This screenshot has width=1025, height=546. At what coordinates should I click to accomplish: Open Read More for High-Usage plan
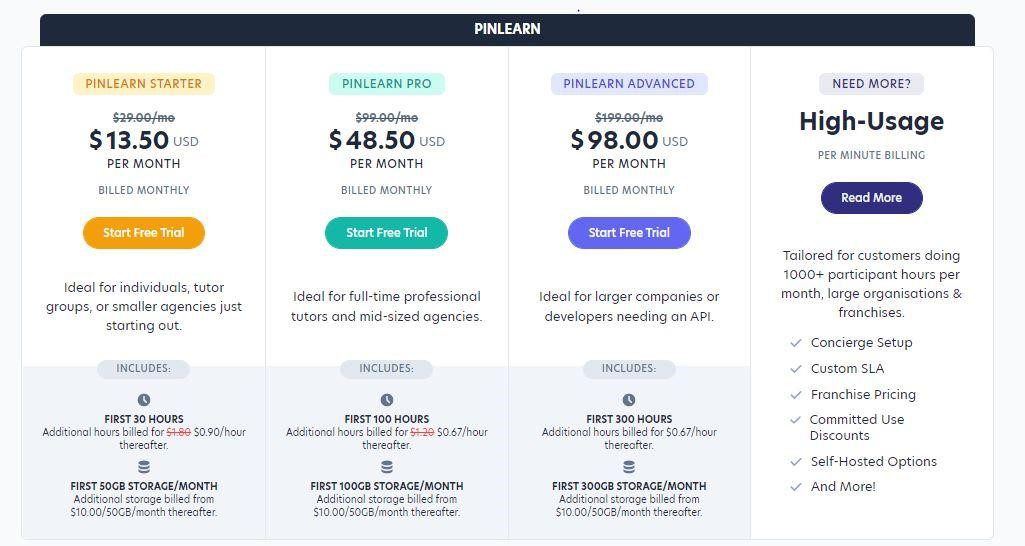(871, 198)
